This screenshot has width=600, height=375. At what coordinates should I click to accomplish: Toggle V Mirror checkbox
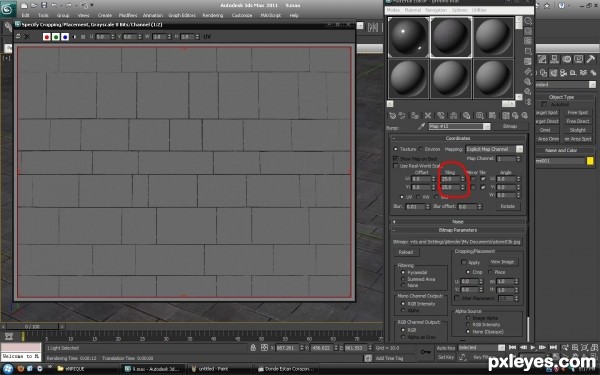(473, 187)
